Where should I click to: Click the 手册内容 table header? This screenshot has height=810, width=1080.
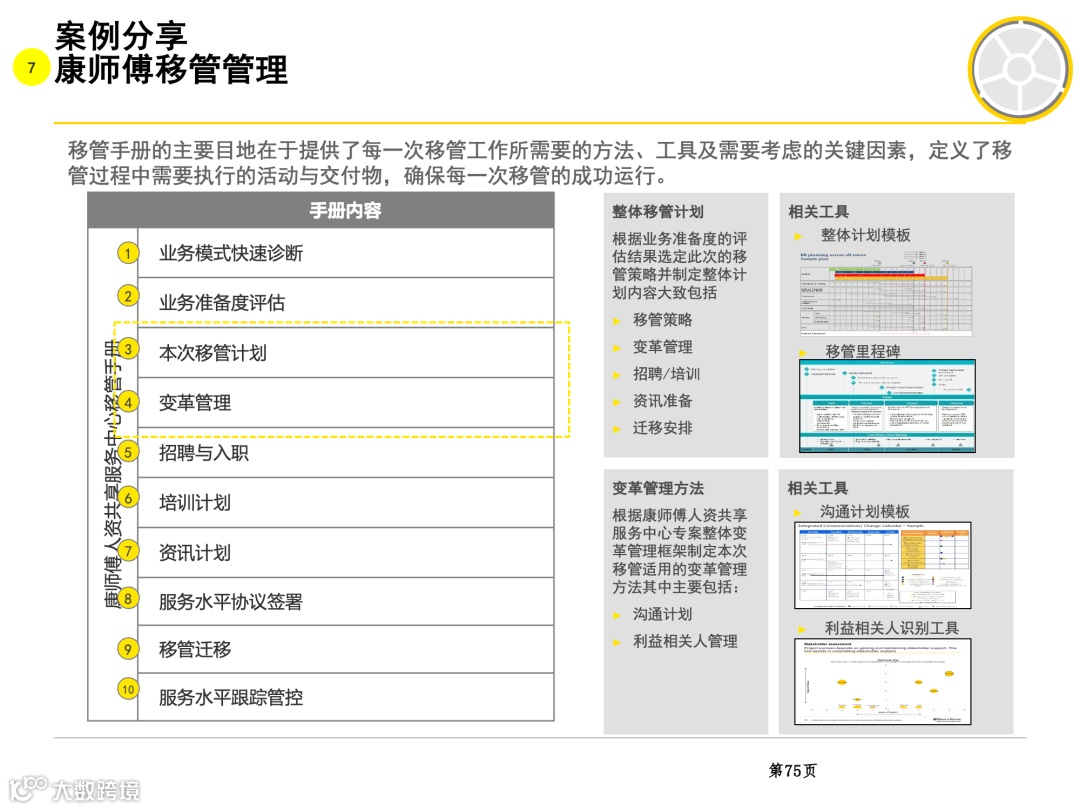click(321, 211)
